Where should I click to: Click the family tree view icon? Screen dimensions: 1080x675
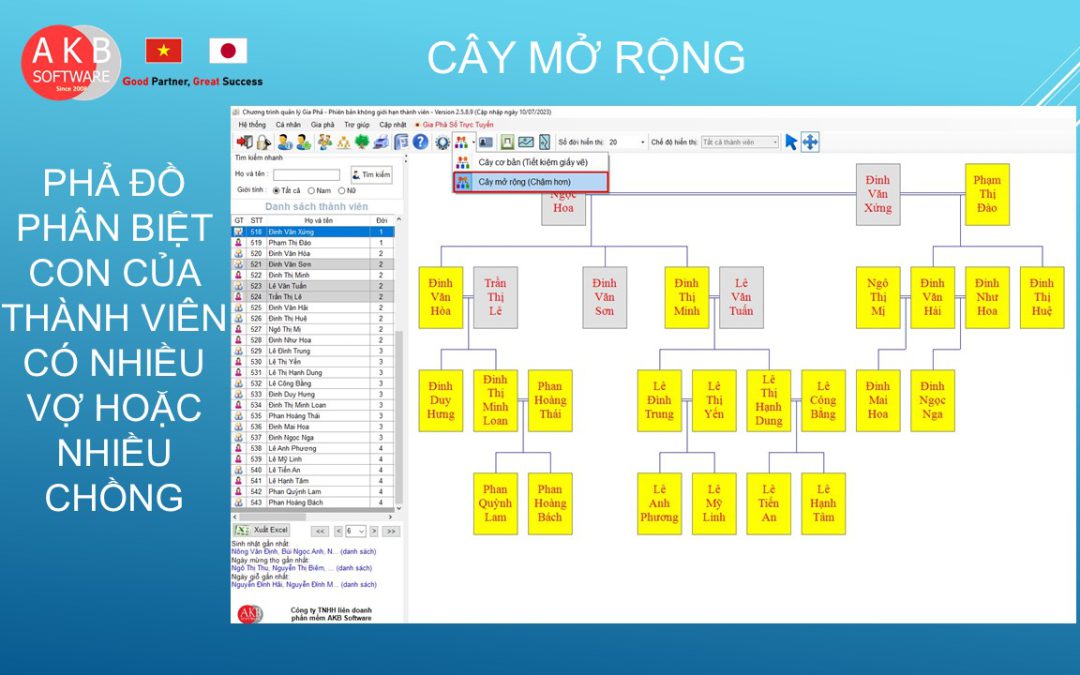point(461,142)
